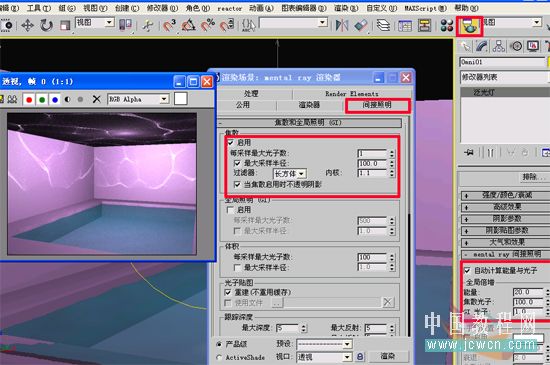Open the named selection sets dropdown

pyautogui.click(x=293, y=23)
